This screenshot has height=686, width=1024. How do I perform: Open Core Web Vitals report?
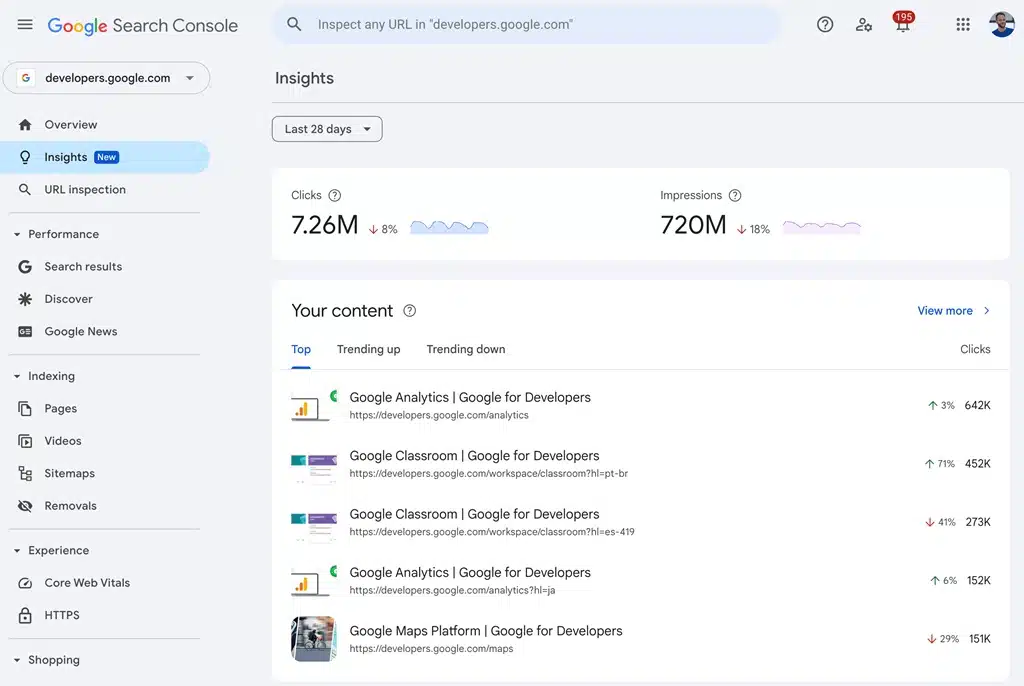coord(87,583)
